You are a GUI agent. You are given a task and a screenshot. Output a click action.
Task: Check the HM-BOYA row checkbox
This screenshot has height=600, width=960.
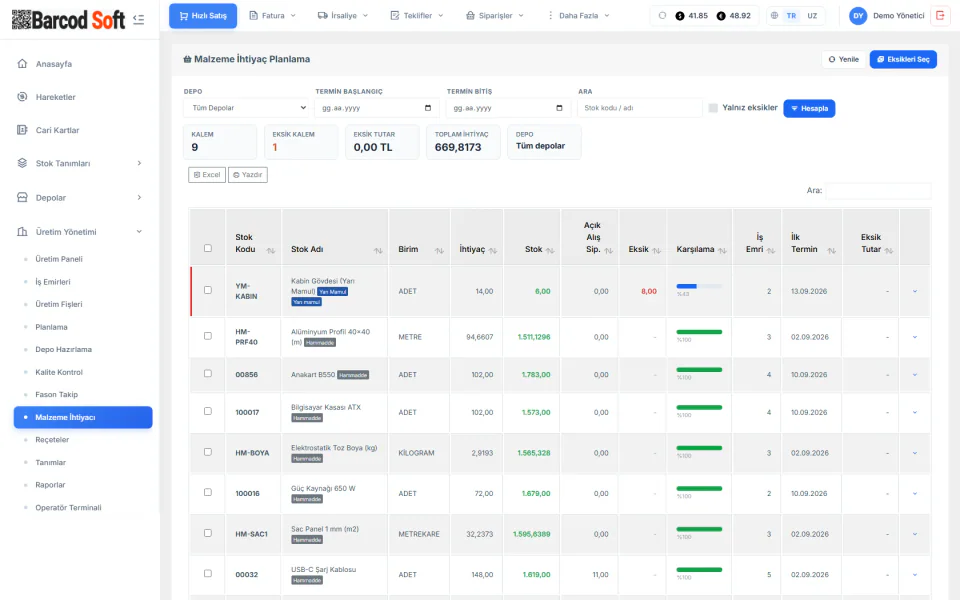208,452
